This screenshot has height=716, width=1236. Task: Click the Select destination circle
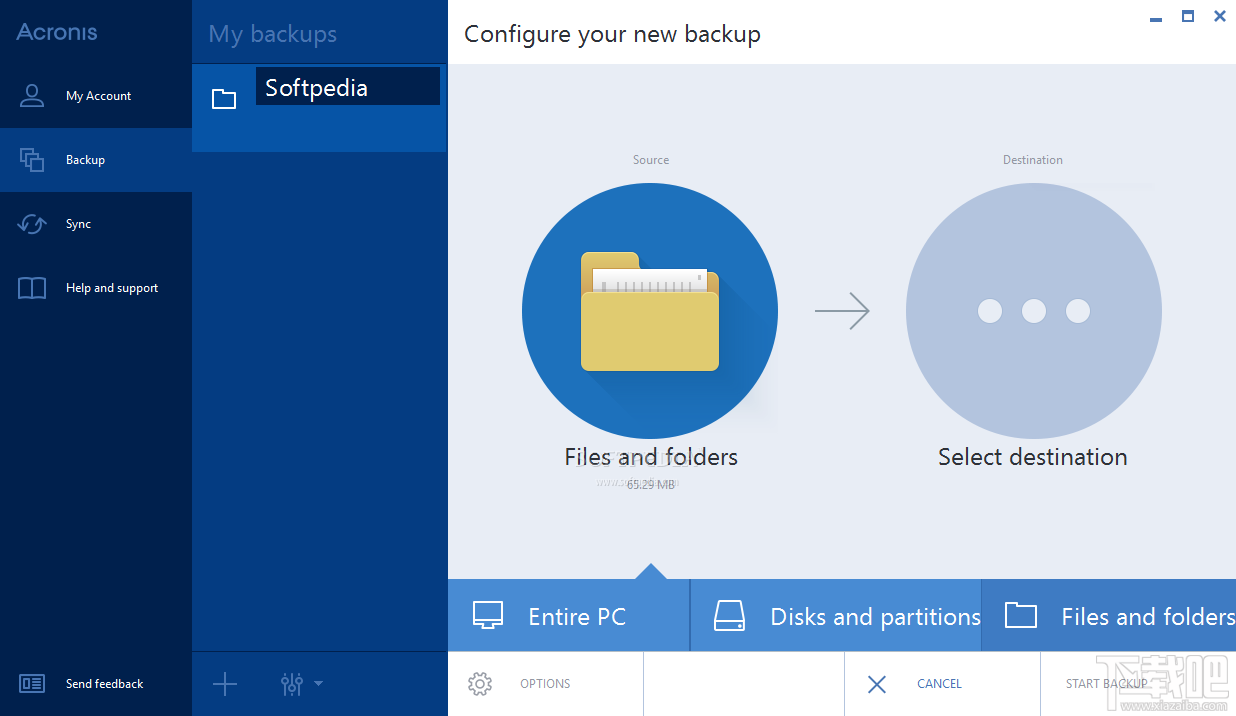point(1032,310)
